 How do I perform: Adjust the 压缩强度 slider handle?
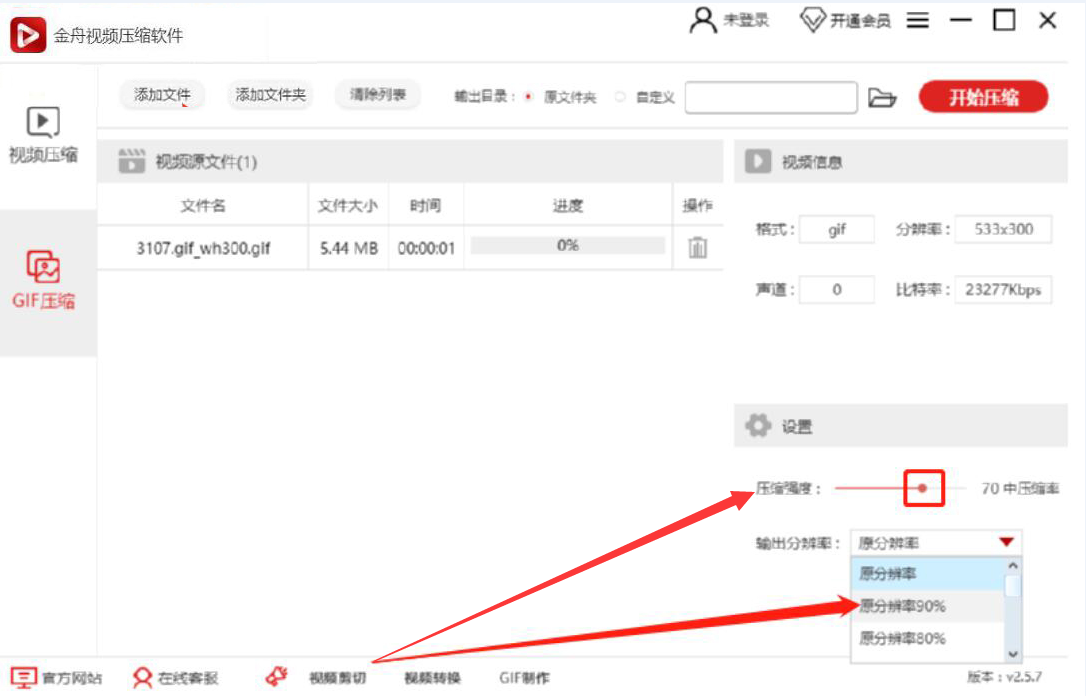pos(923,489)
